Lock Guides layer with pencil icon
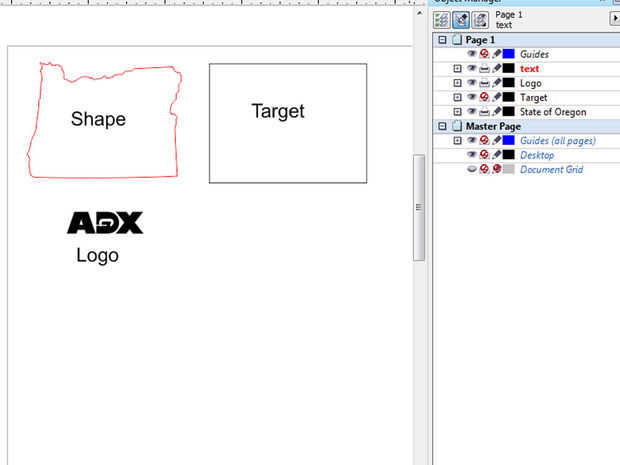Image resolution: width=620 pixels, height=465 pixels. [497, 54]
